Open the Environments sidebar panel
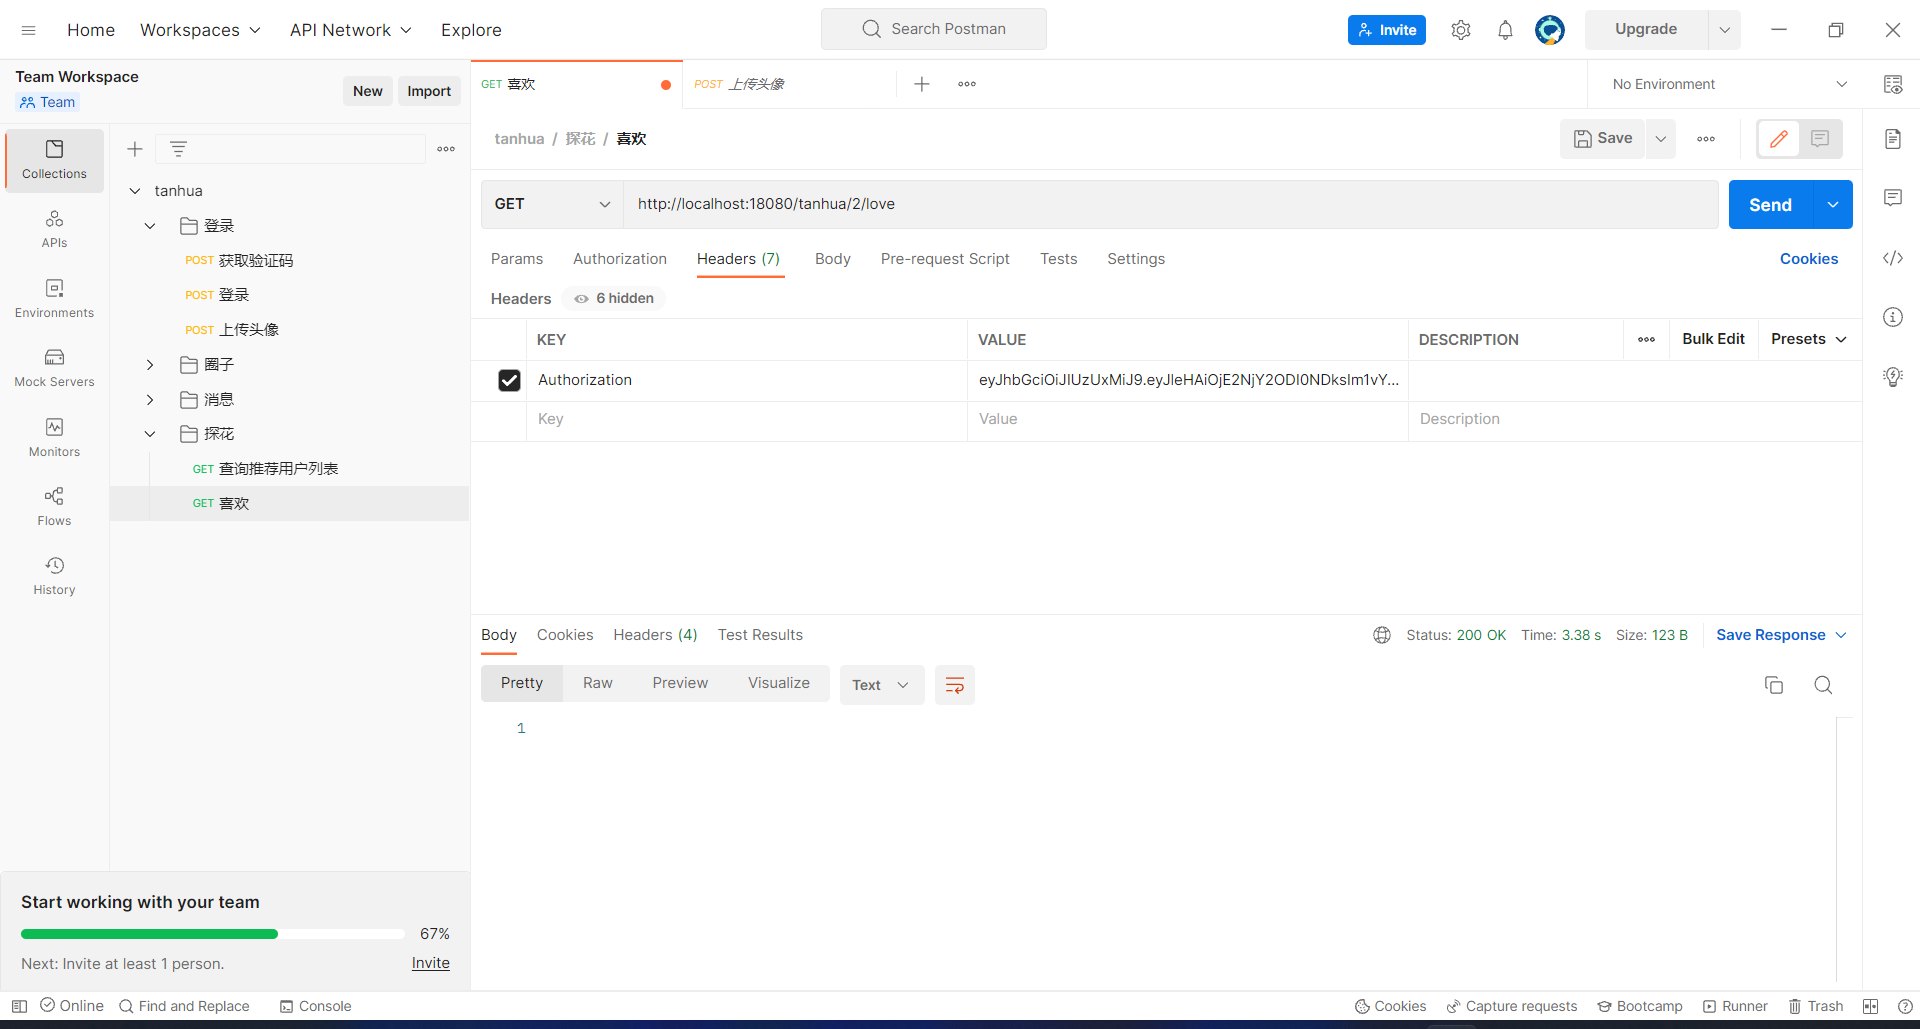Viewport: 1920px width, 1029px height. coord(54,299)
